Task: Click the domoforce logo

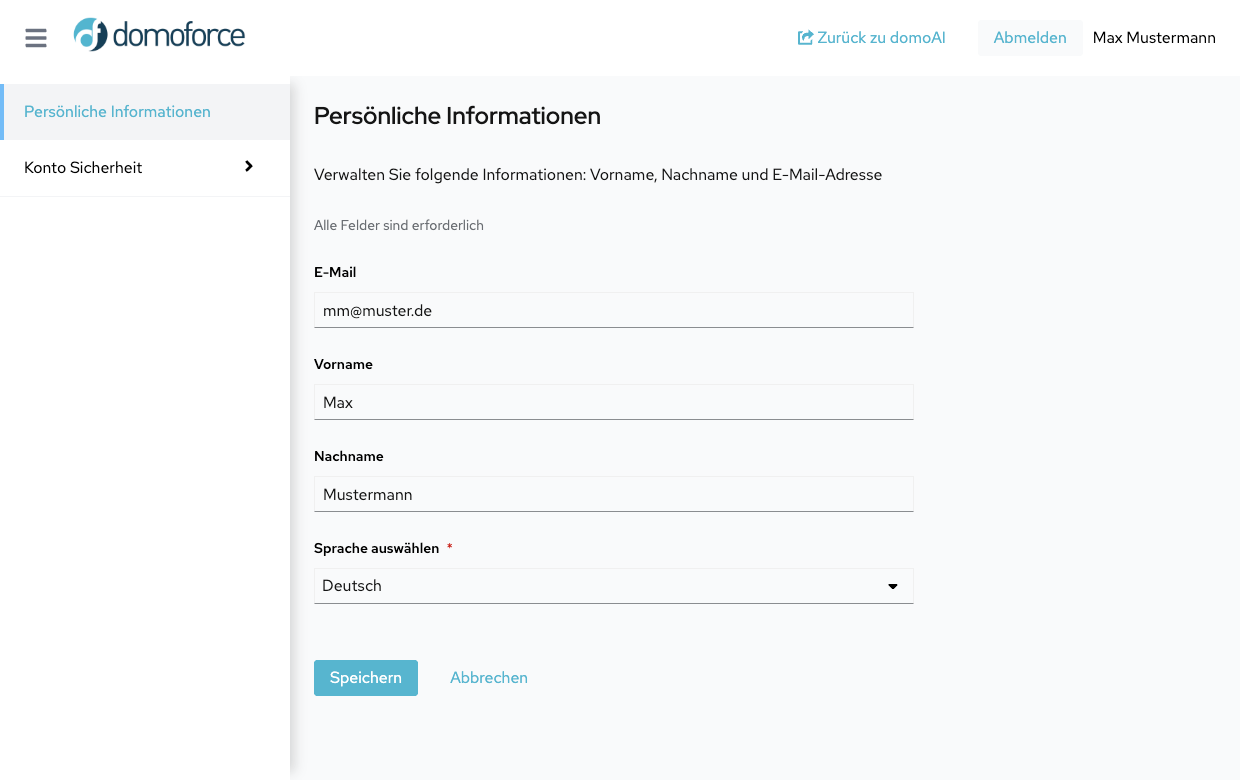Action: (x=159, y=35)
